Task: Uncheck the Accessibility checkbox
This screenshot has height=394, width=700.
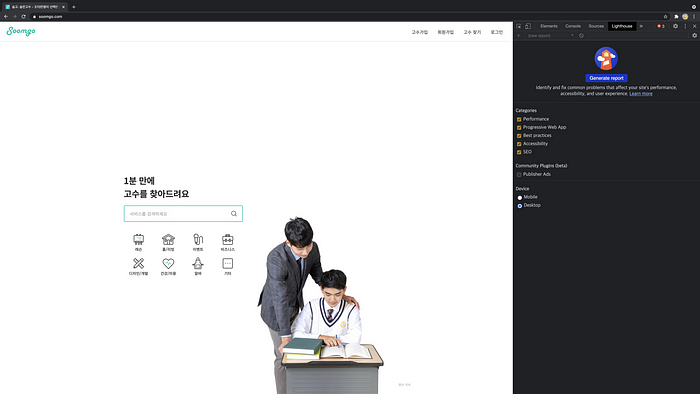Action: [519, 144]
